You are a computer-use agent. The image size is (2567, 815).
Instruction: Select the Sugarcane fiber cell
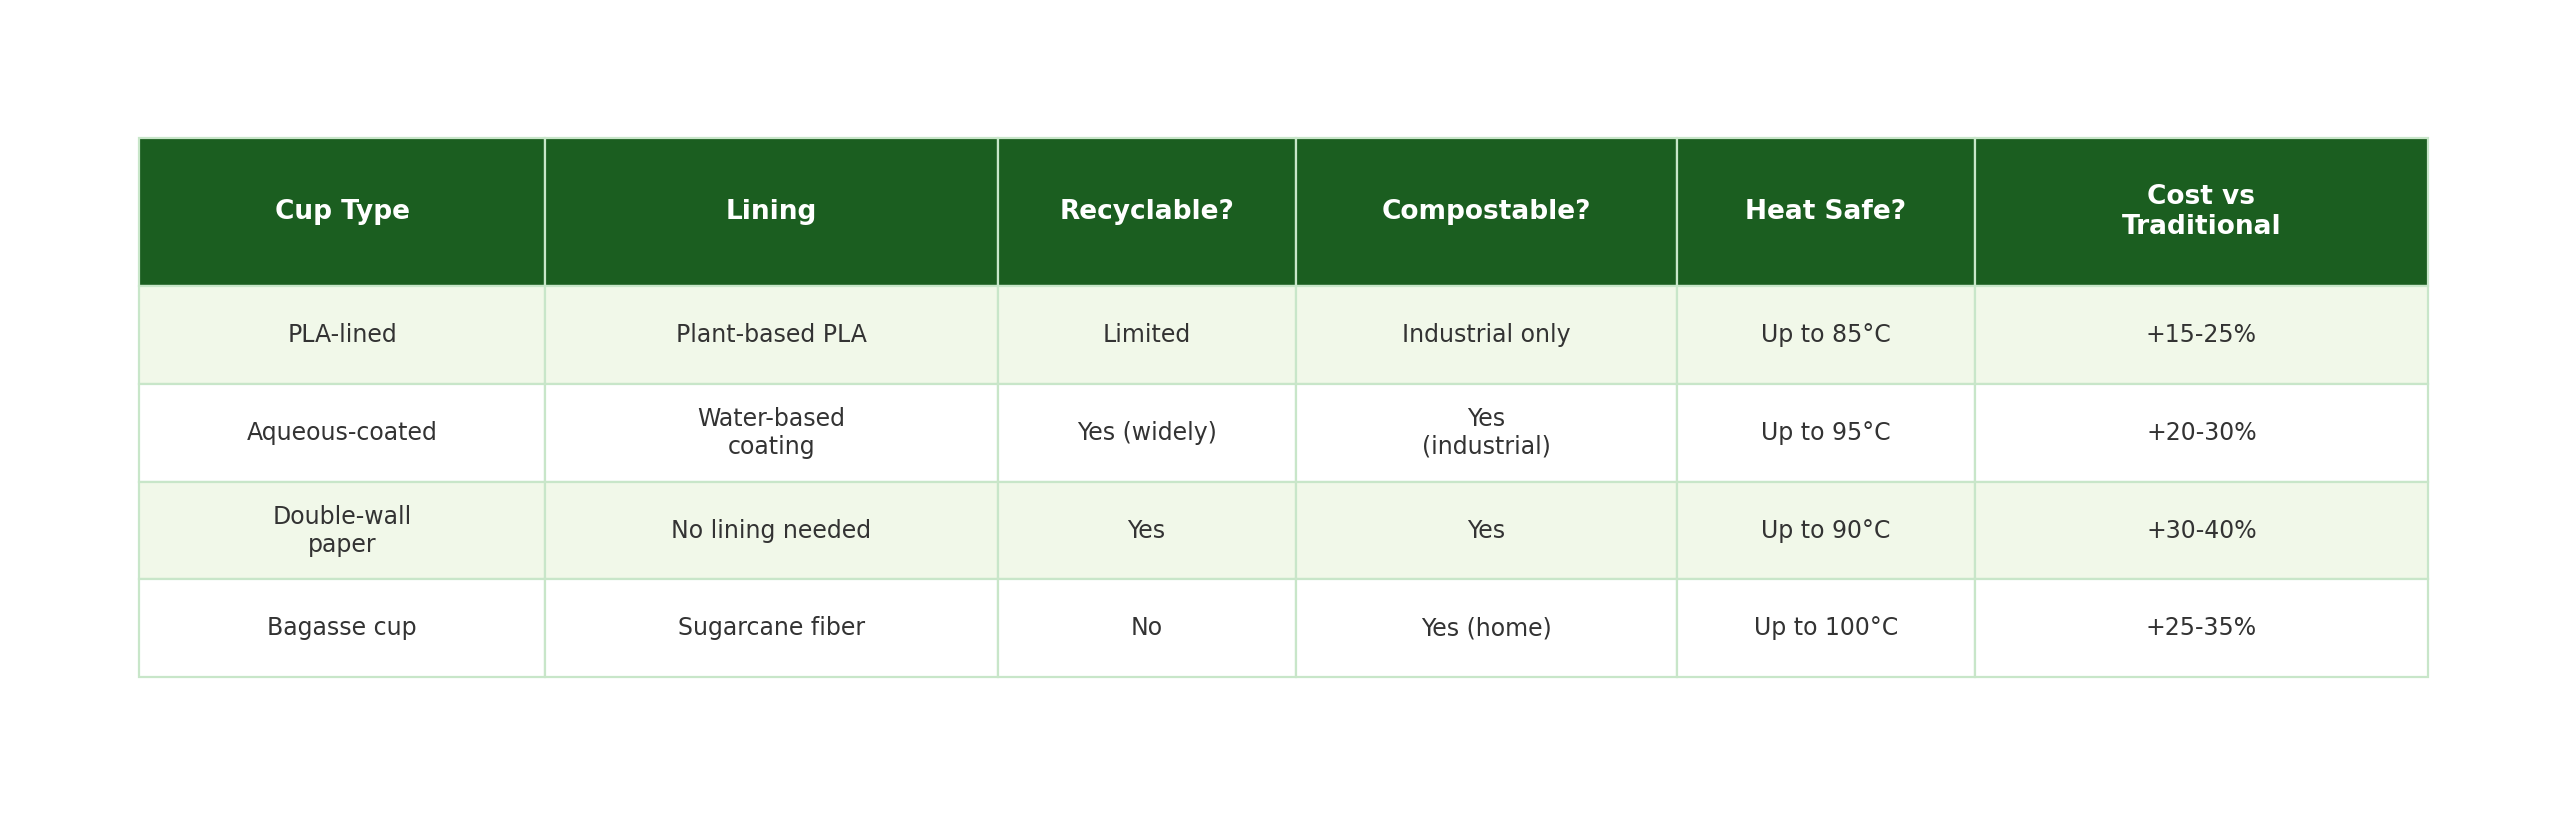point(771,627)
